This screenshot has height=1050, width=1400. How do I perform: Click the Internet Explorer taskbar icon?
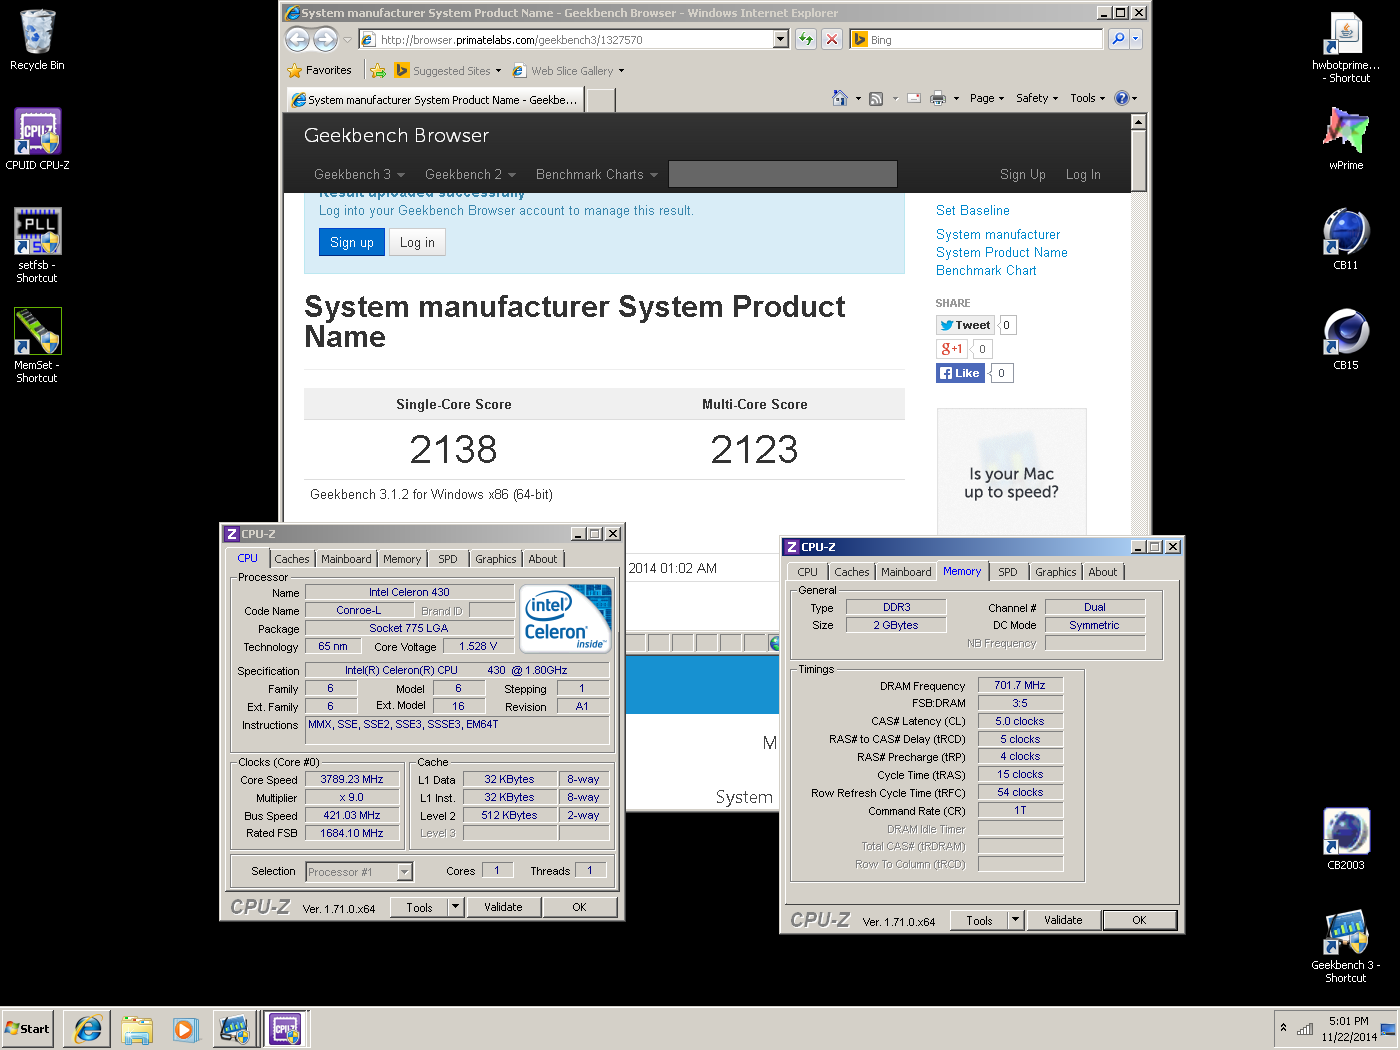pyautogui.click(x=88, y=1028)
